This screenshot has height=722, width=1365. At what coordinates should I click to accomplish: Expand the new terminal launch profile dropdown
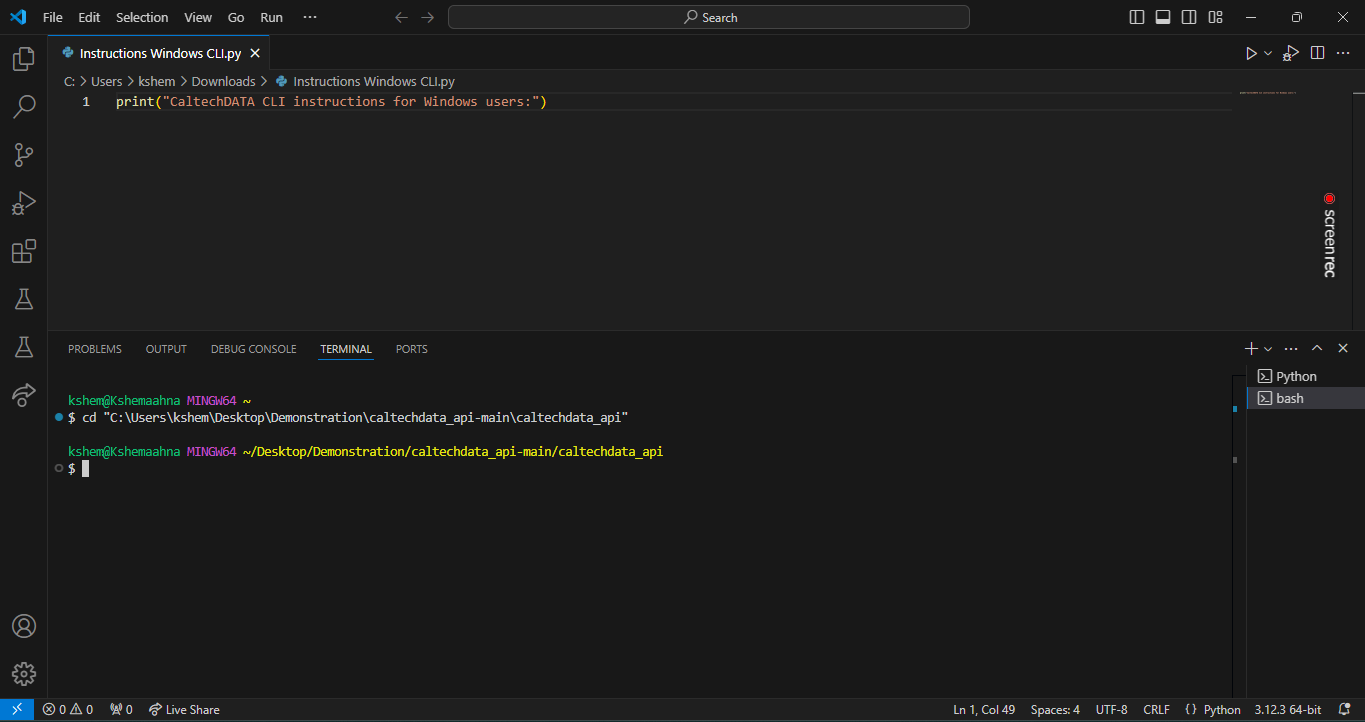tap(1268, 348)
